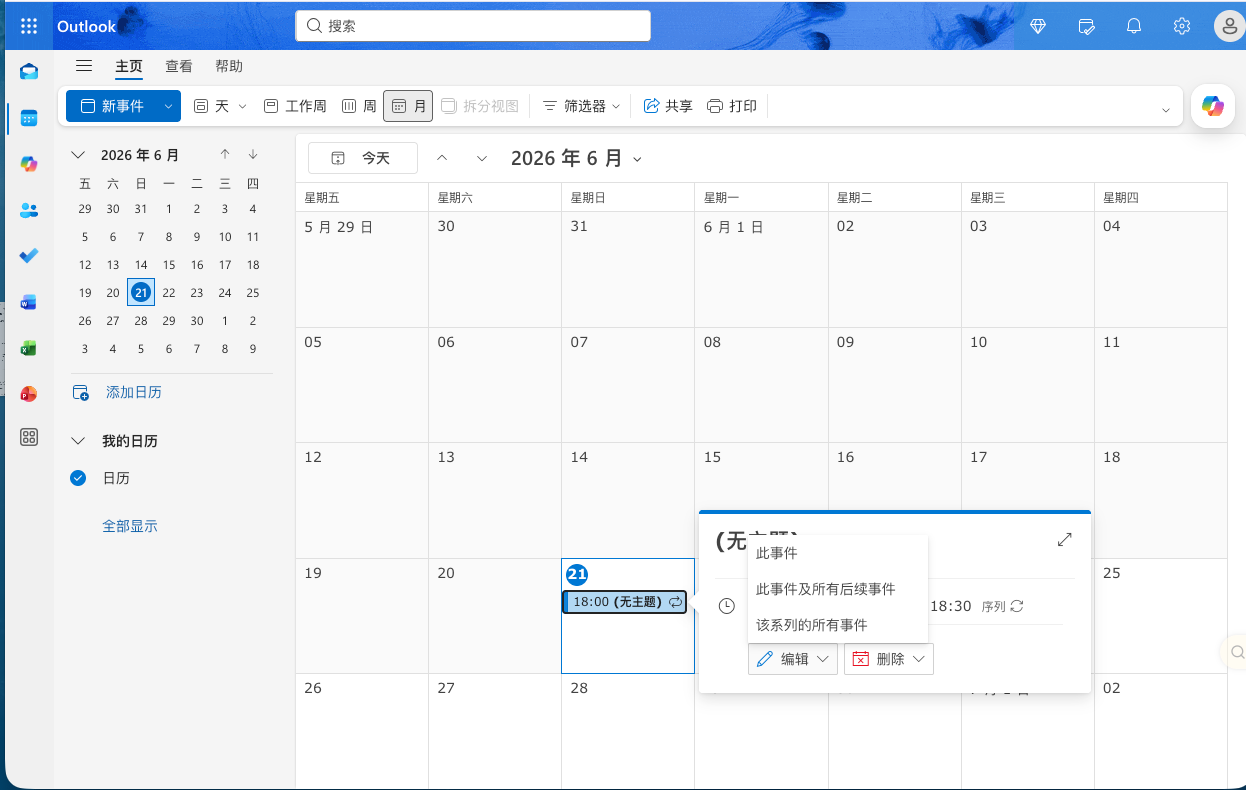The image size is (1246, 790).
Task: Click the search magnifier at right edge
Action: [x=1237, y=652]
